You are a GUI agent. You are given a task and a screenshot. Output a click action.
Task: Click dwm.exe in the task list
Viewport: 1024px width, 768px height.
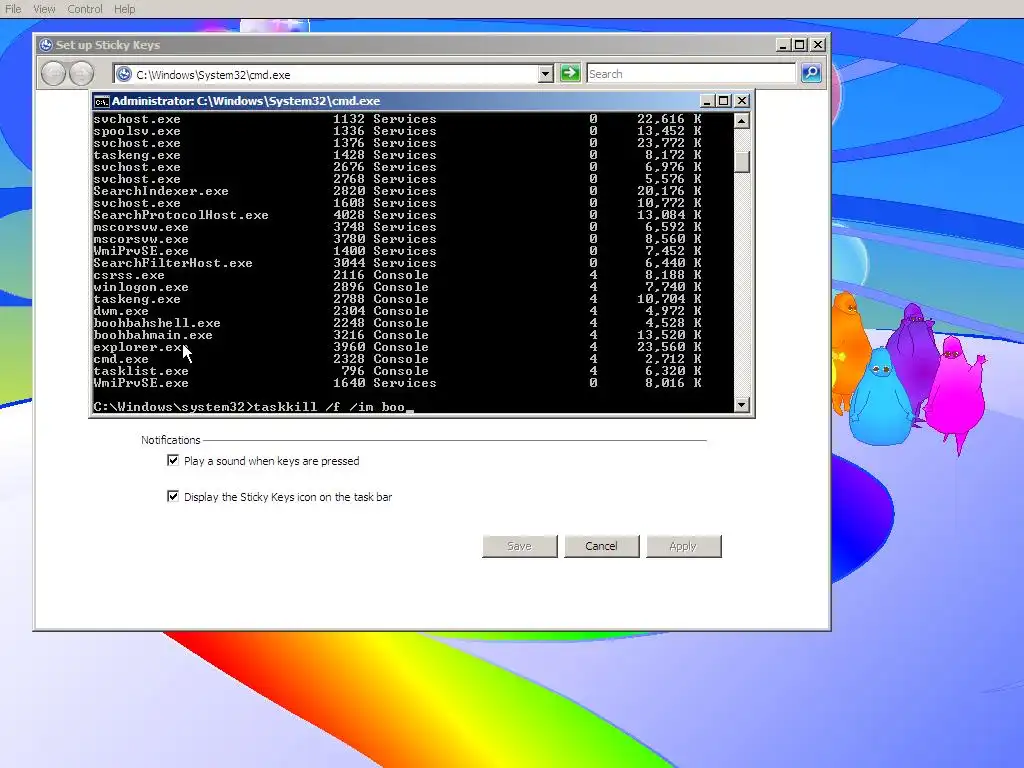pyautogui.click(x=121, y=312)
